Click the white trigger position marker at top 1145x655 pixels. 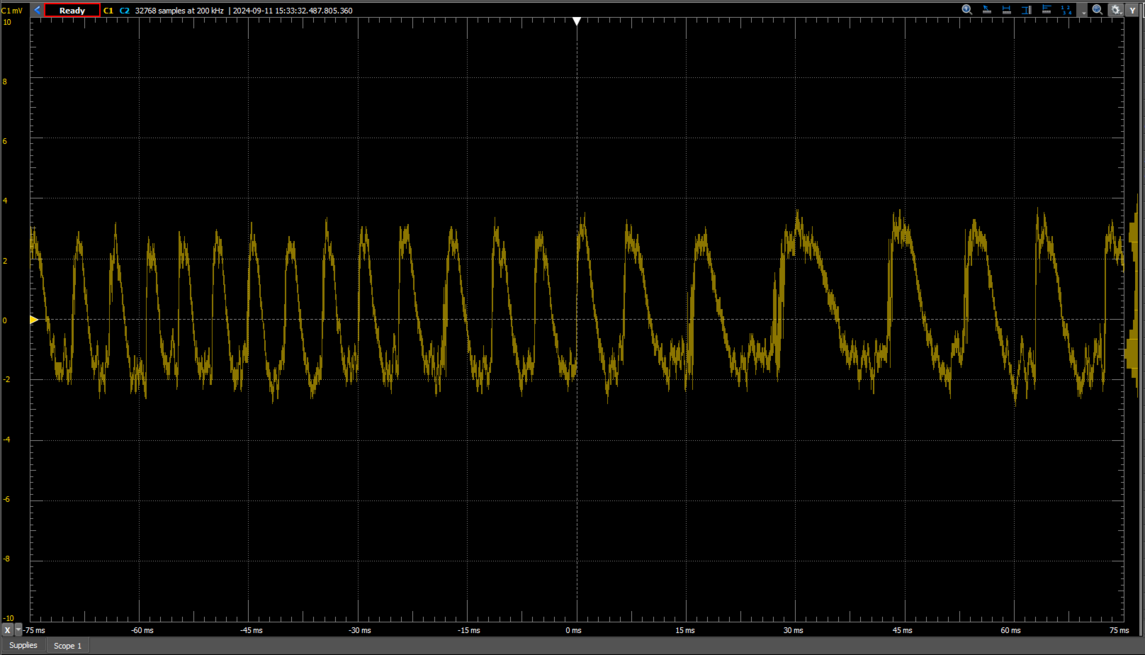(577, 21)
